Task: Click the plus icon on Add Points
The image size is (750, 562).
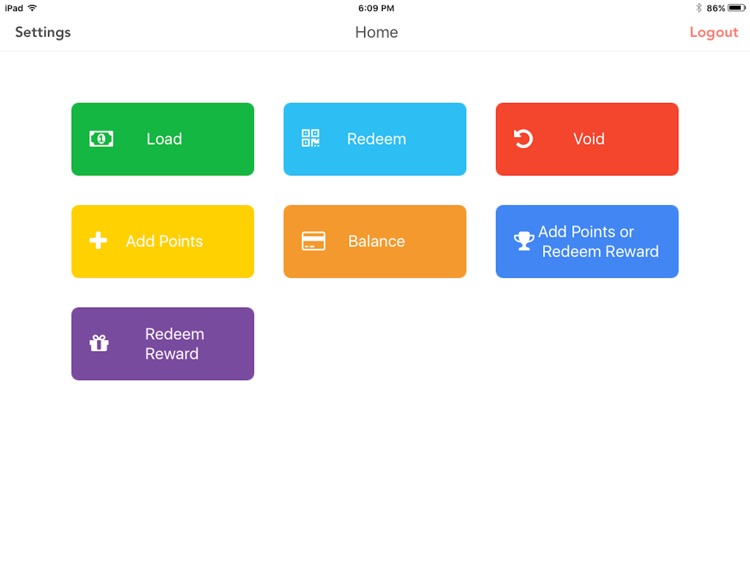Action: (x=98, y=241)
